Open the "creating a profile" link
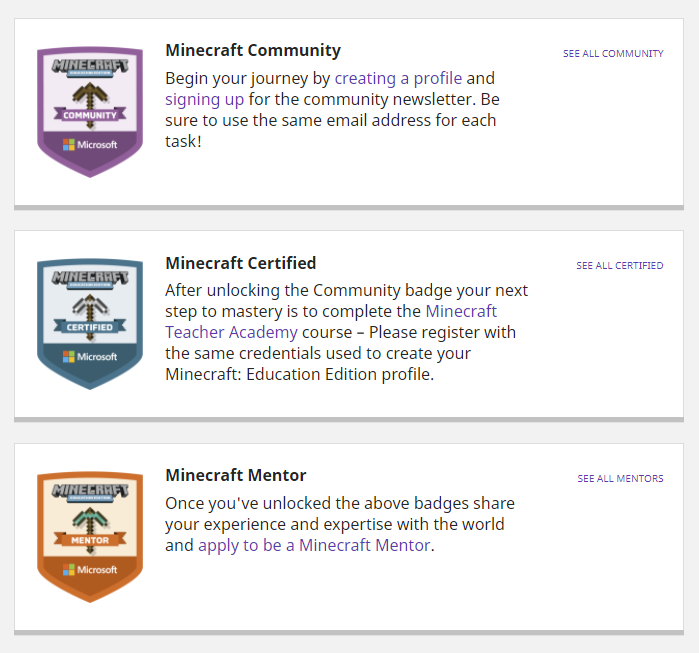The height and width of the screenshot is (653, 699). 398,78
